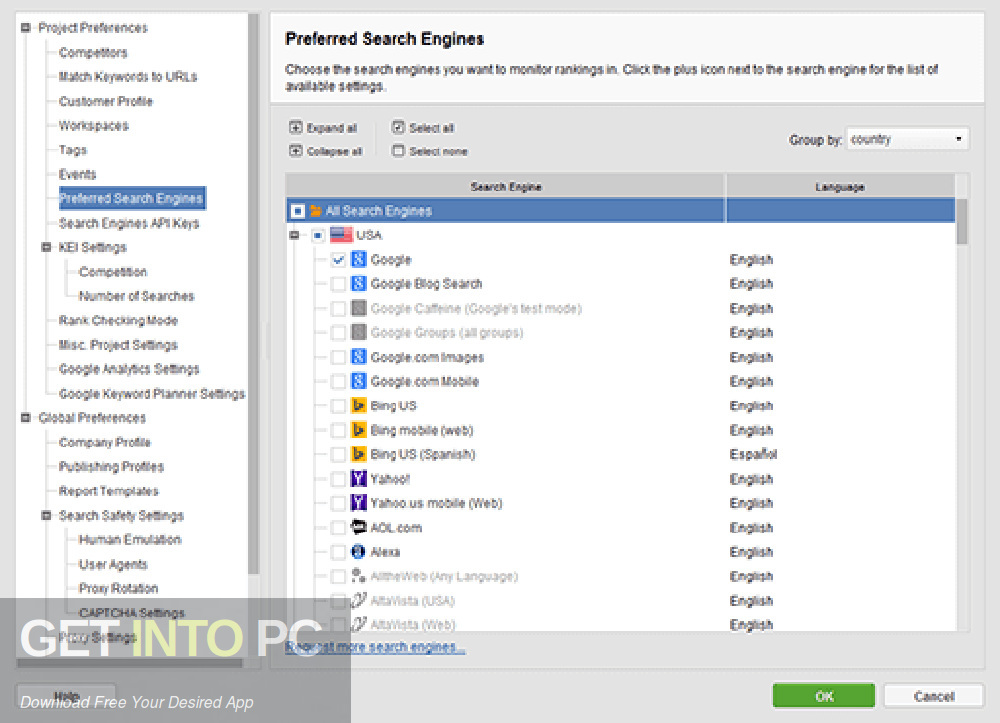Click the Search Engine column header
The width and height of the screenshot is (1000, 723).
[506, 186]
